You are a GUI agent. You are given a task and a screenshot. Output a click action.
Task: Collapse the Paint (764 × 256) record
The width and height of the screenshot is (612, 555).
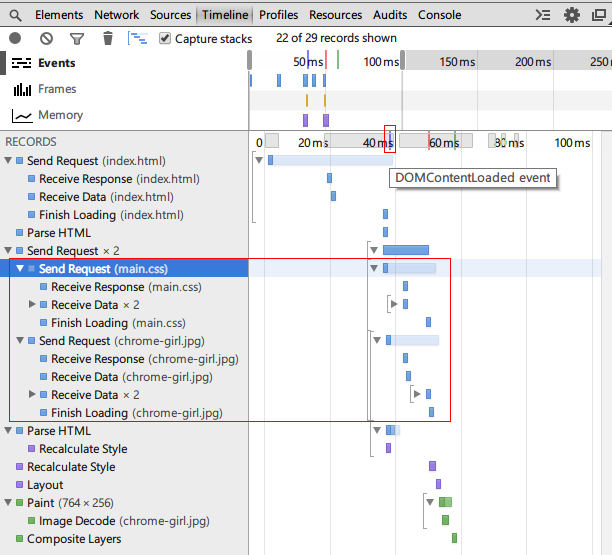[x=8, y=502]
